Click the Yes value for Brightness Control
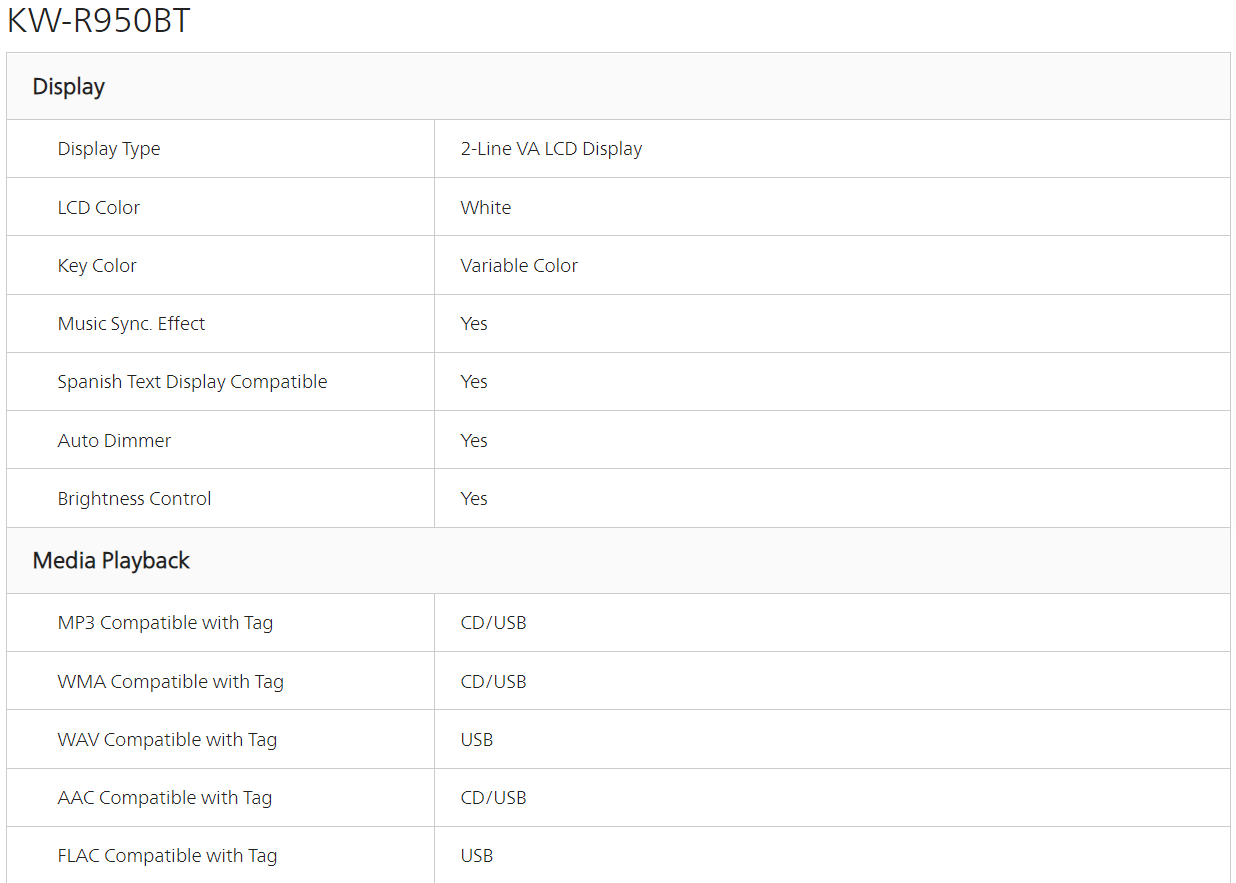The image size is (1236, 883). click(474, 498)
